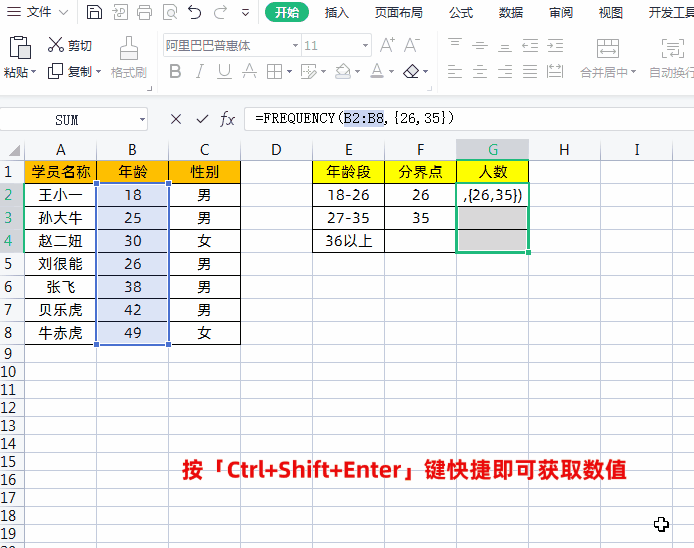694x548 pixels.
Task: Open the File menu dropdown arrow
Action: [x=63, y=12]
